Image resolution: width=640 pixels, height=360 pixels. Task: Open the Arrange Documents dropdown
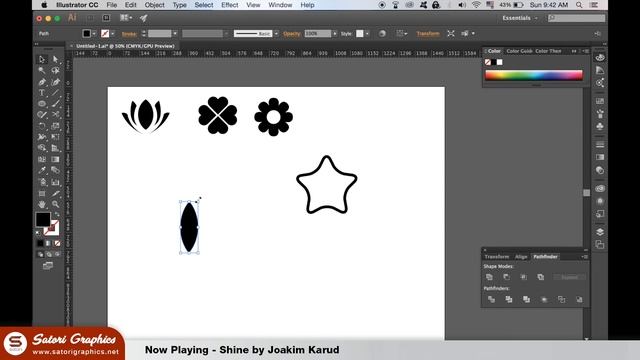(126, 18)
